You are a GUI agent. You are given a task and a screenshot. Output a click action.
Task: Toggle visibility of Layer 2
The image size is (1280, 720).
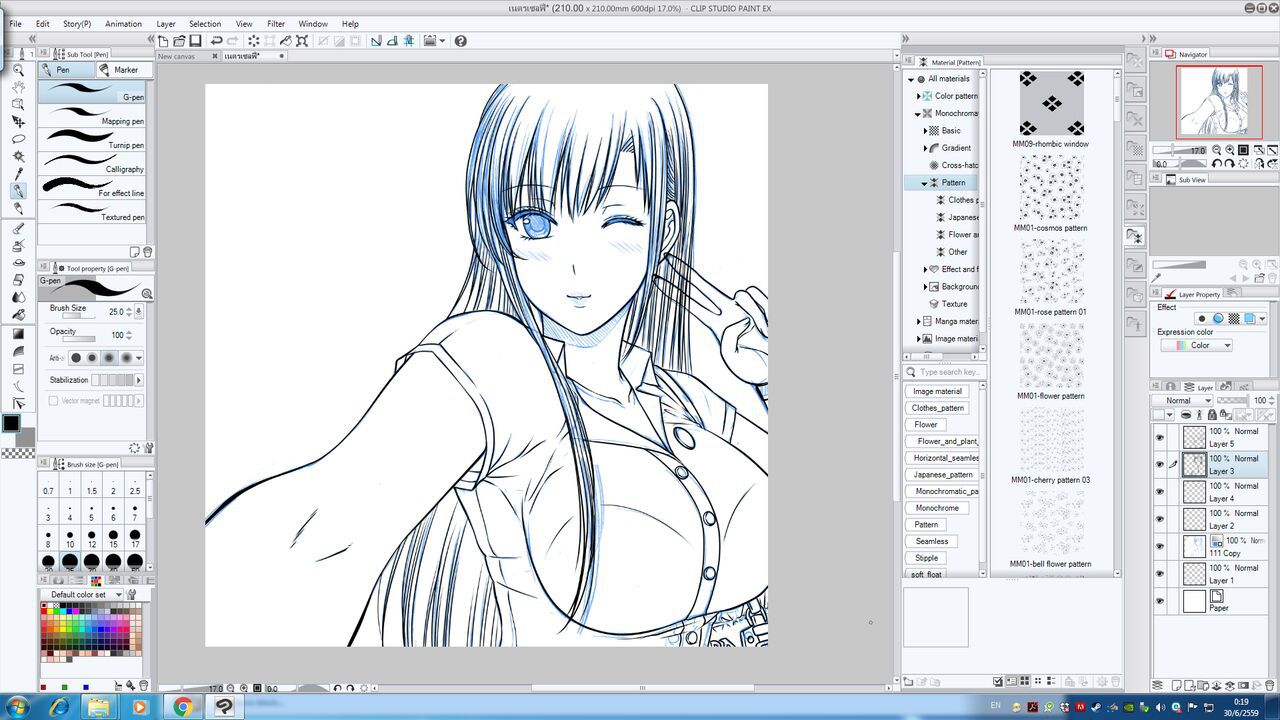pyautogui.click(x=1160, y=519)
